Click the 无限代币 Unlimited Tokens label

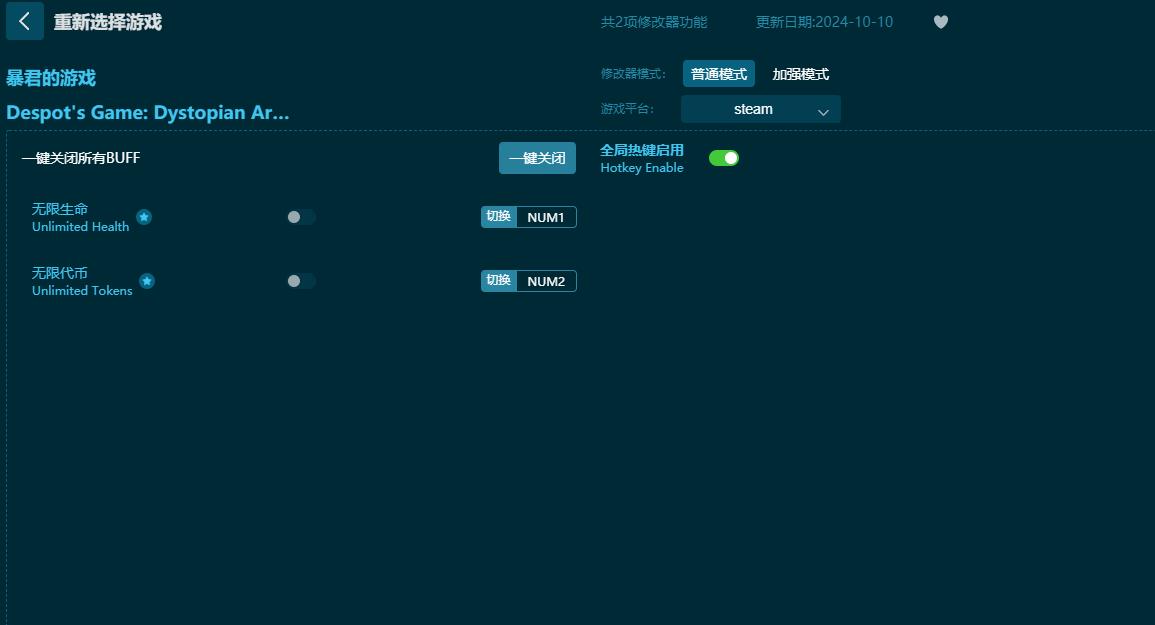tap(82, 282)
